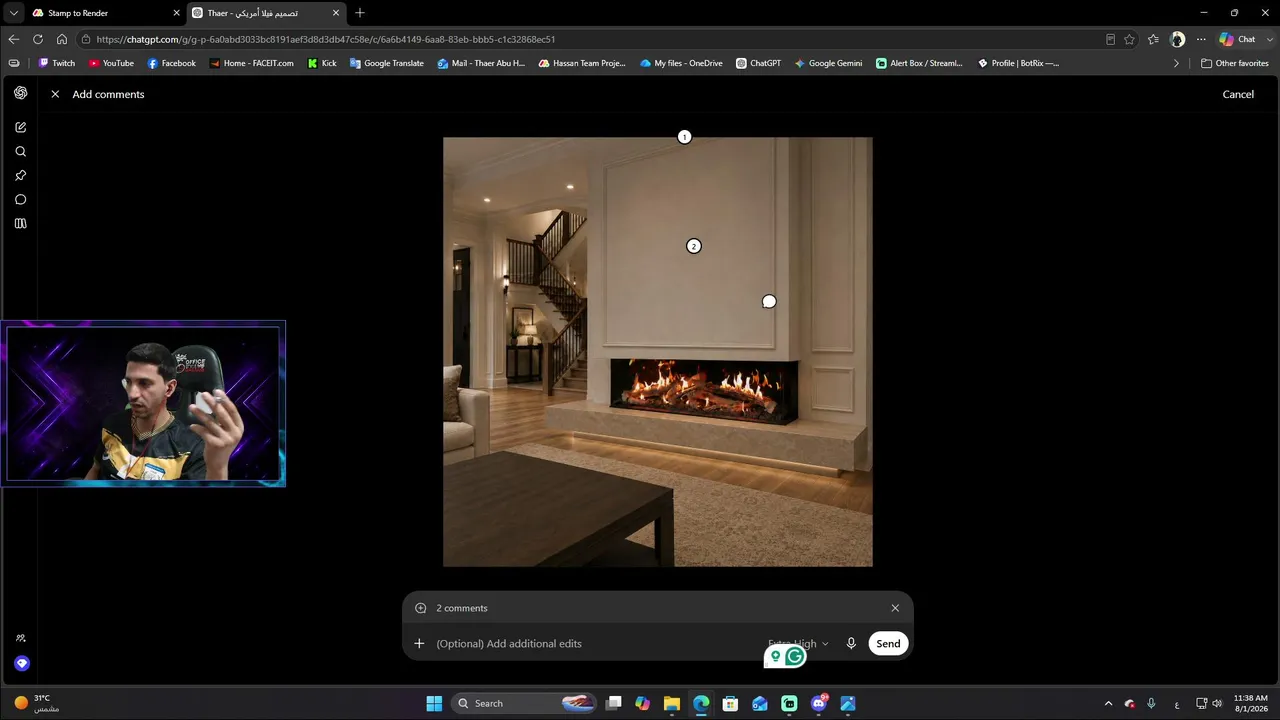Open search chats in ChatGPT sidebar
The width and height of the screenshot is (1280, 720).
(20, 151)
